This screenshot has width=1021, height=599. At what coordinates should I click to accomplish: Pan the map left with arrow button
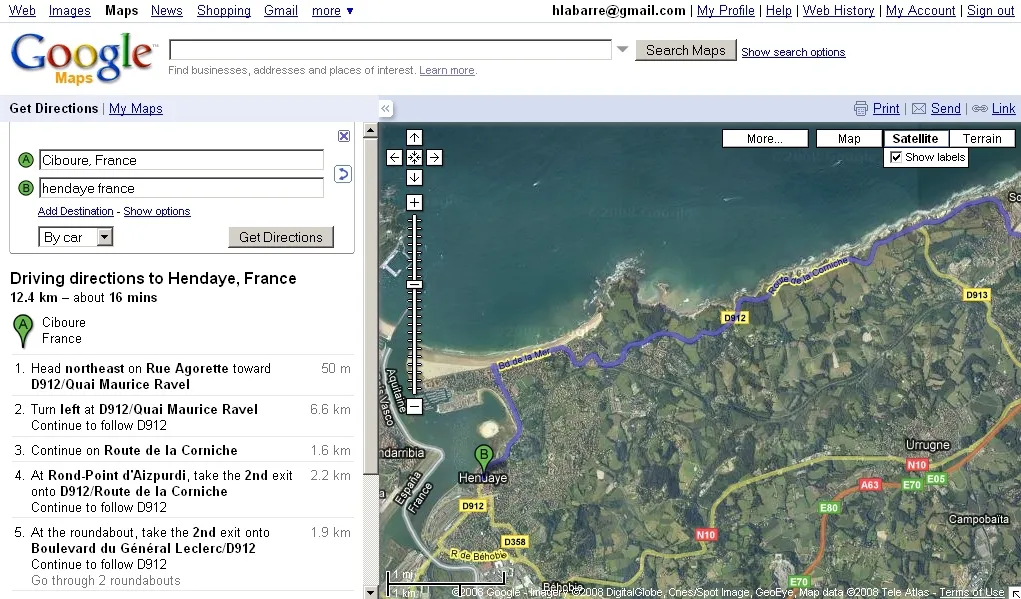tap(394, 158)
